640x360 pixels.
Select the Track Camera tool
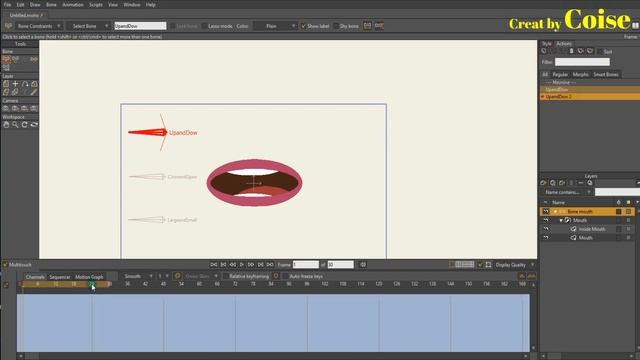pos(6,108)
